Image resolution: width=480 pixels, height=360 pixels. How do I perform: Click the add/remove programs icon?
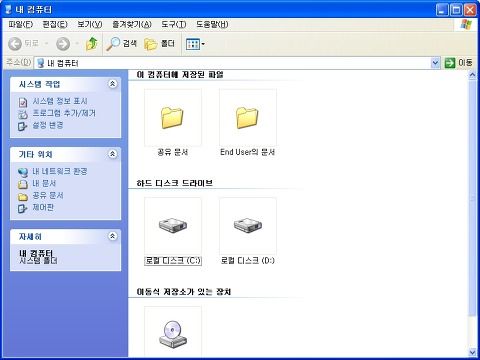[x=23, y=114]
